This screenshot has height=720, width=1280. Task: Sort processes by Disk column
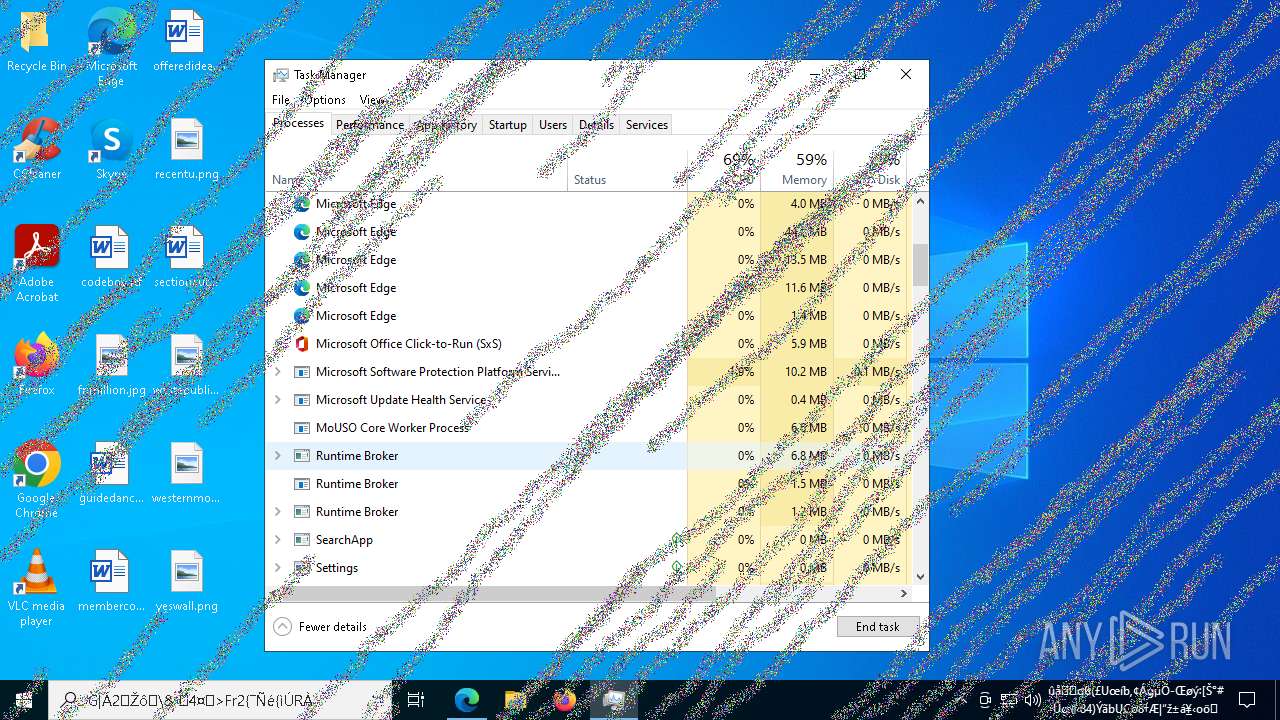pos(870,168)
